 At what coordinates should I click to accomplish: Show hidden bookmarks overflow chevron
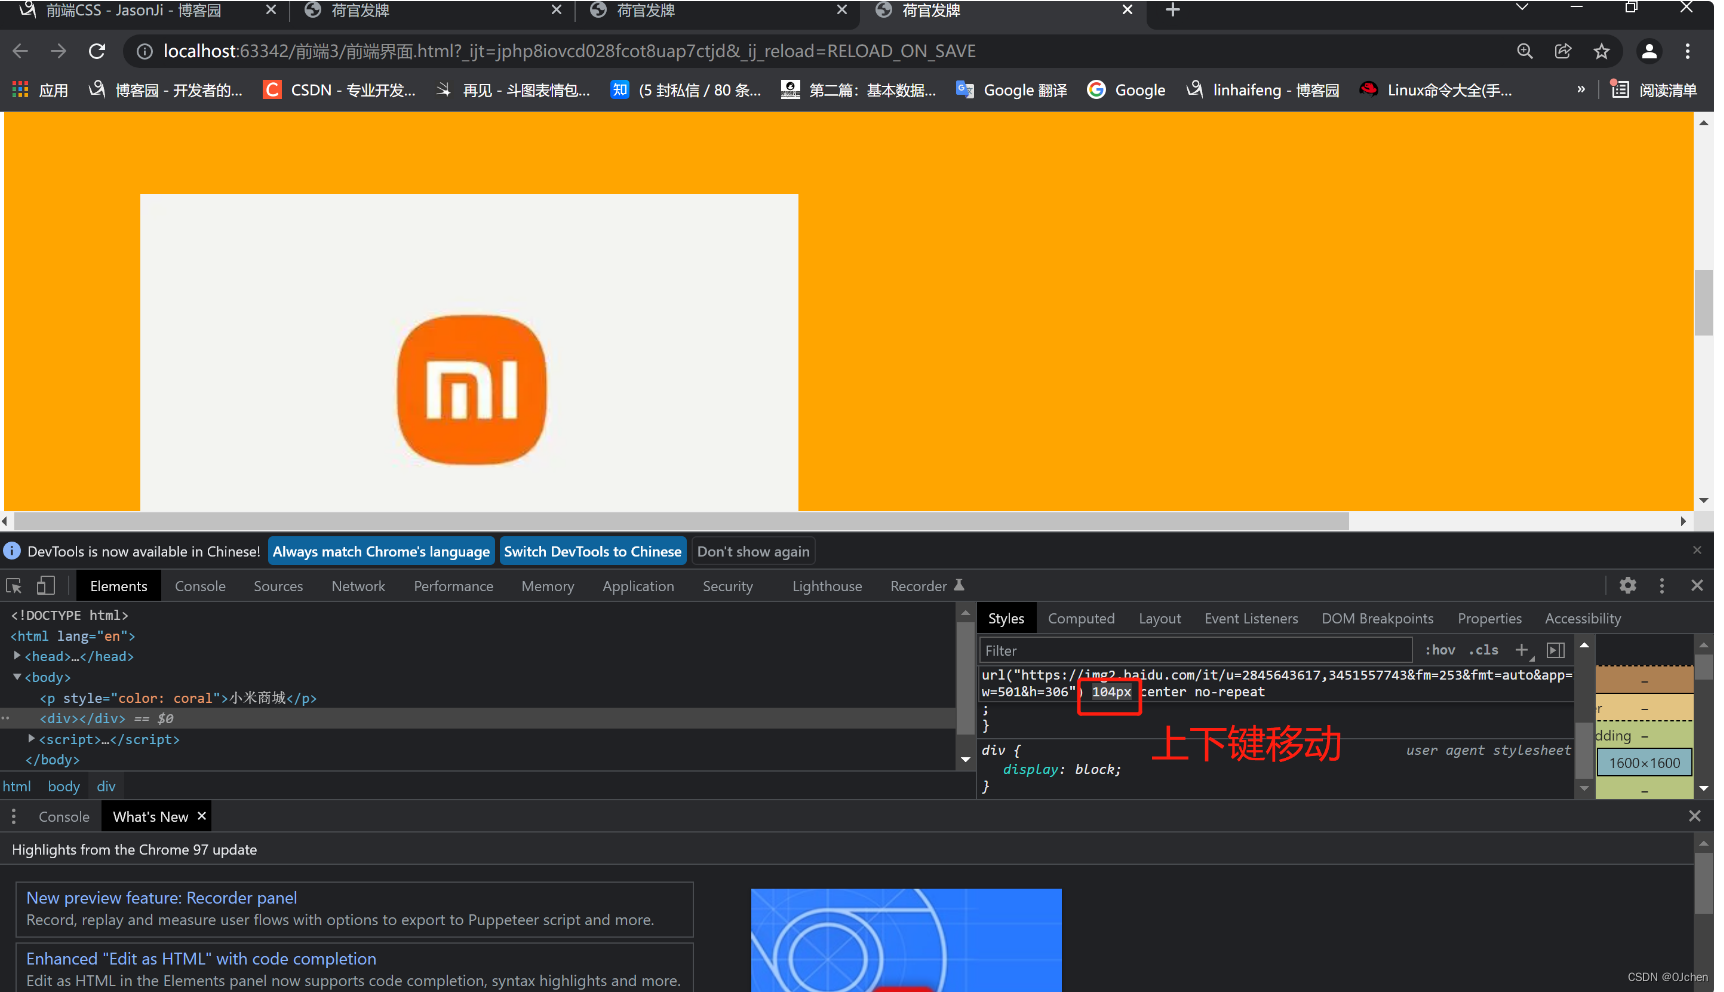point(1581,90)
